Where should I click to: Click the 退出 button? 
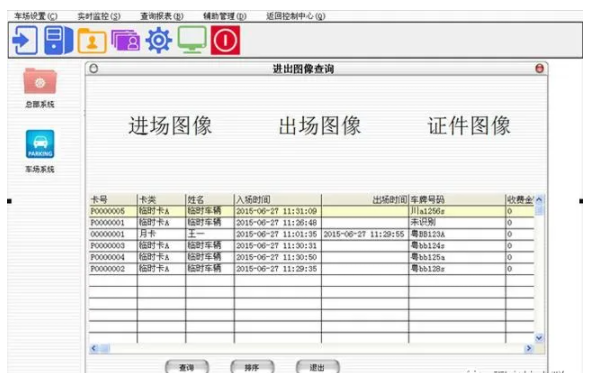(317, 367)
